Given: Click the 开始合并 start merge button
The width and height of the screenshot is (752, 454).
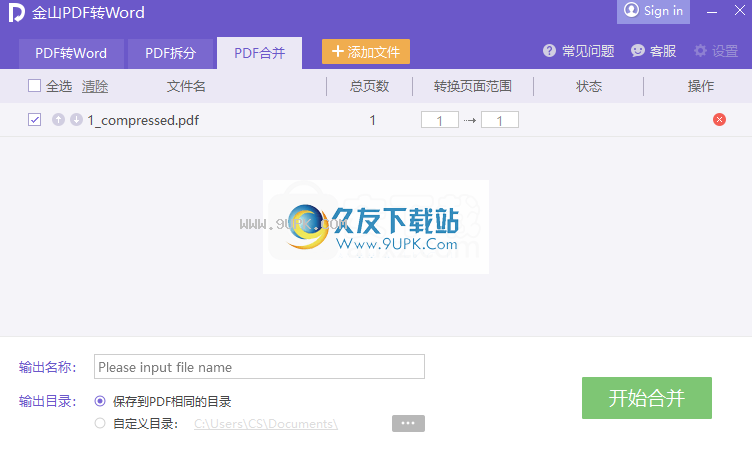Looking at the screenshot, I should [x=646, y=398].
